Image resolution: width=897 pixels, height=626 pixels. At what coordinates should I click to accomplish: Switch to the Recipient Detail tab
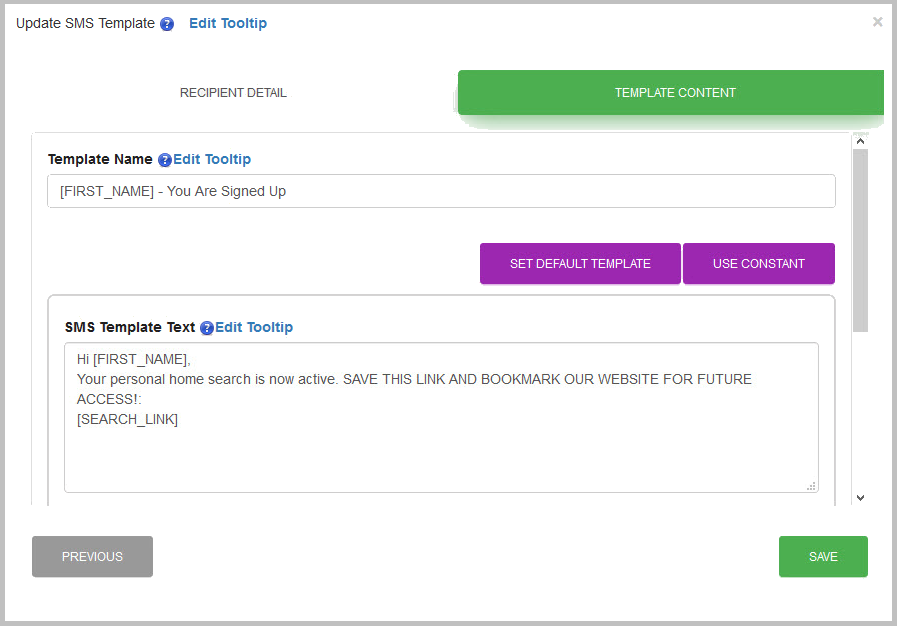click(x=233, y=93)
